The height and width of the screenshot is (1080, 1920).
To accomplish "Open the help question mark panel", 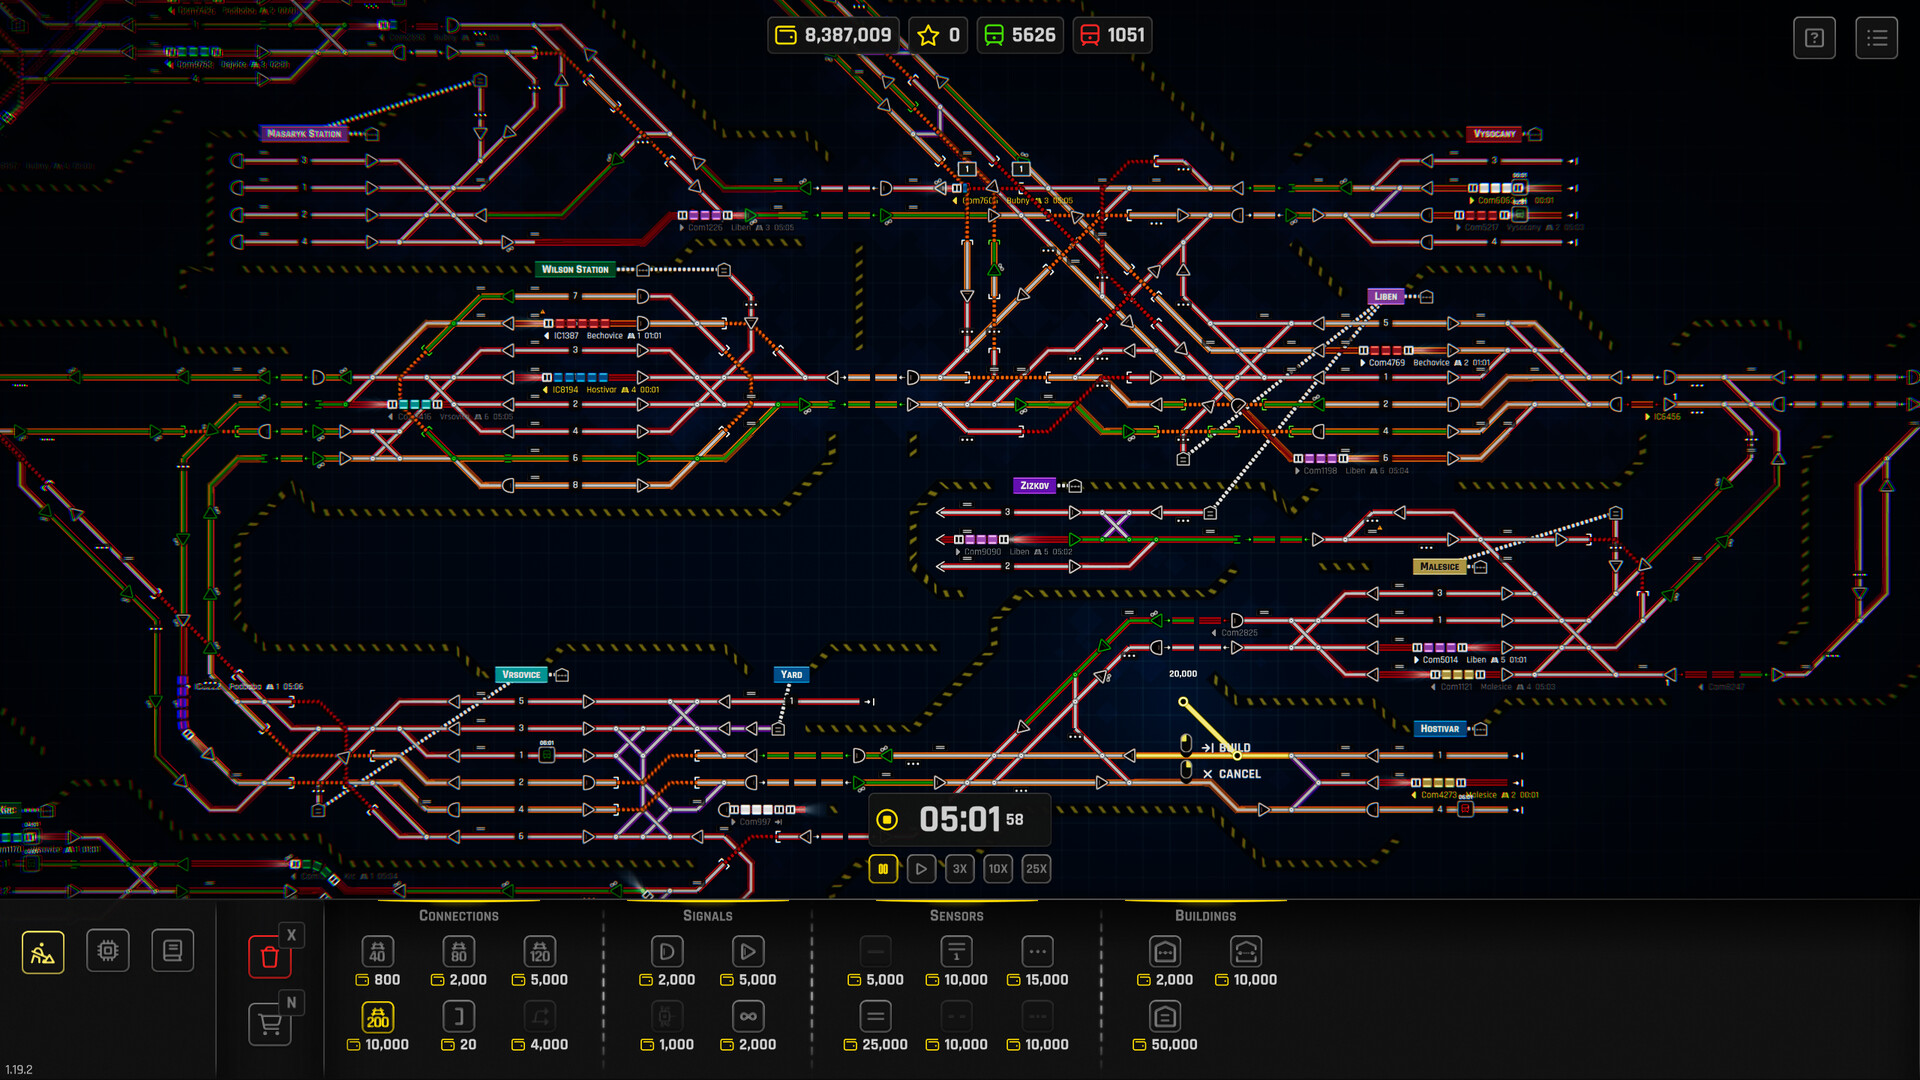I will tap(1814, 37).
